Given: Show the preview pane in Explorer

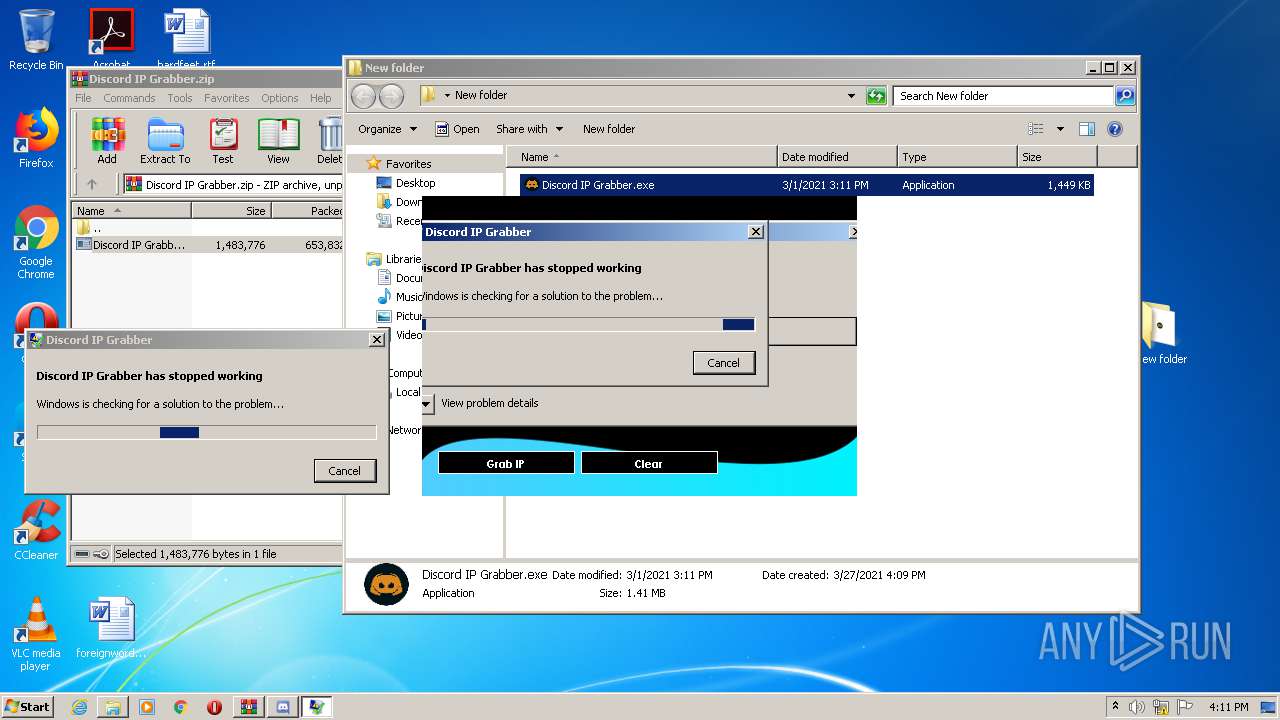Looking at the screenshot, I should [x=1087, y=129].
